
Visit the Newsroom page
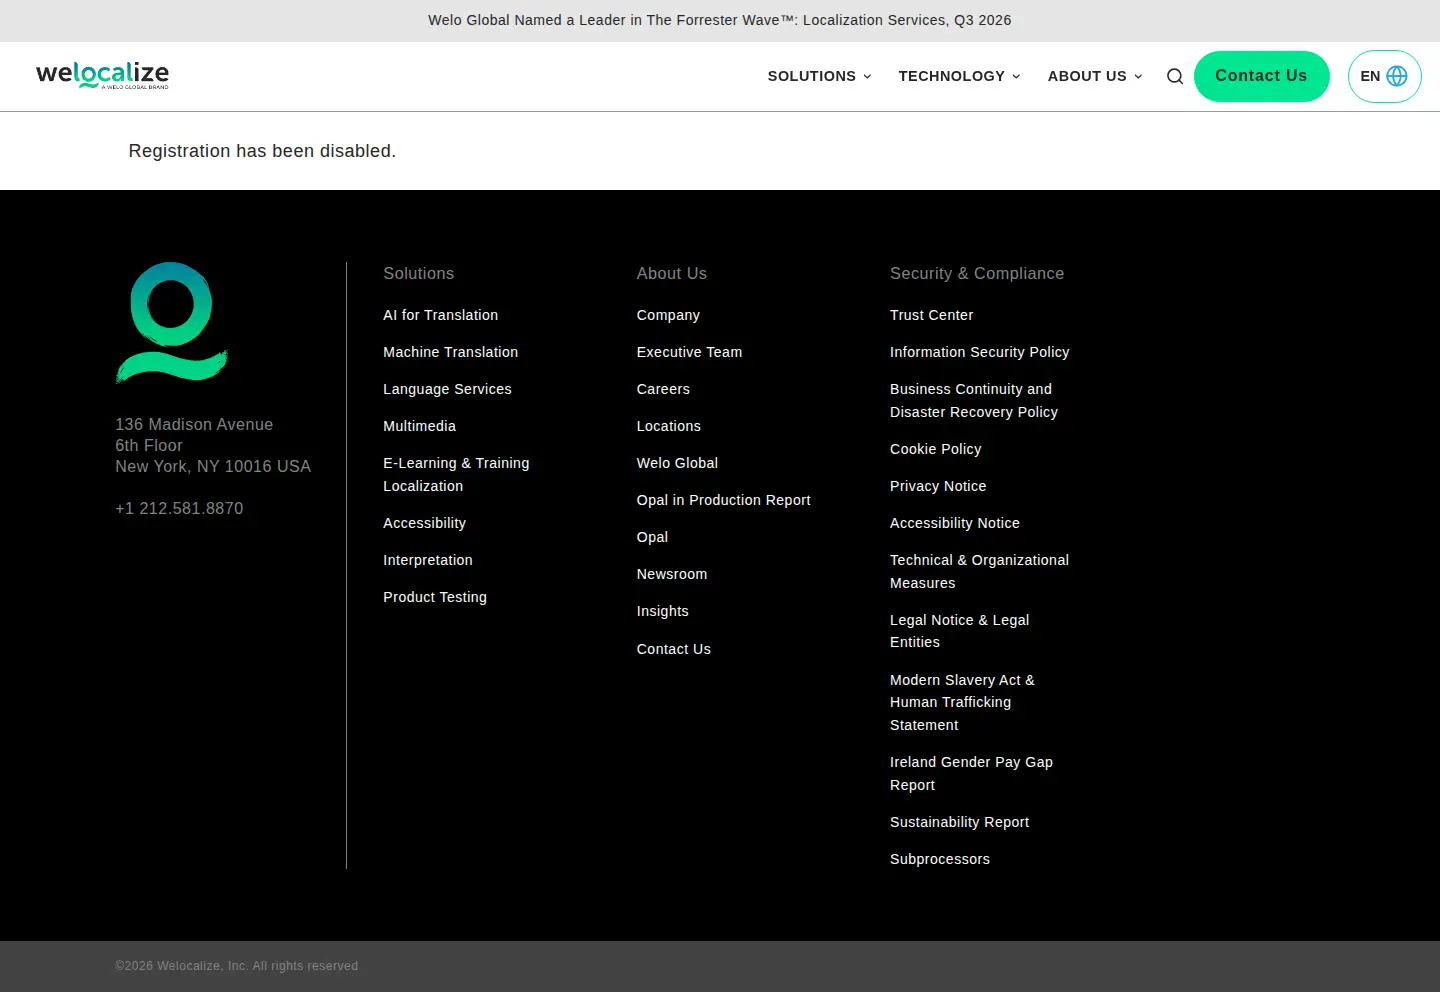(672, 574)
